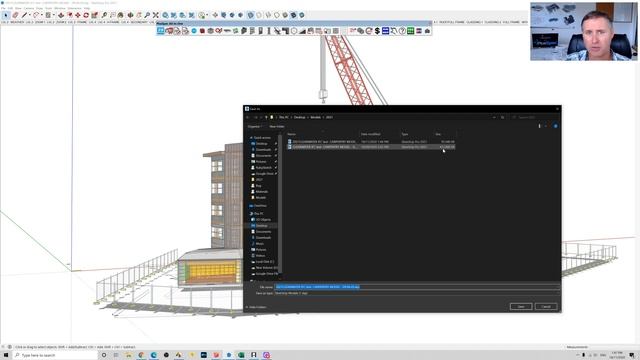This screenshot has height=360, width=640.
Task: Open the Windows Start menu
Action: [x=6, y=355]
